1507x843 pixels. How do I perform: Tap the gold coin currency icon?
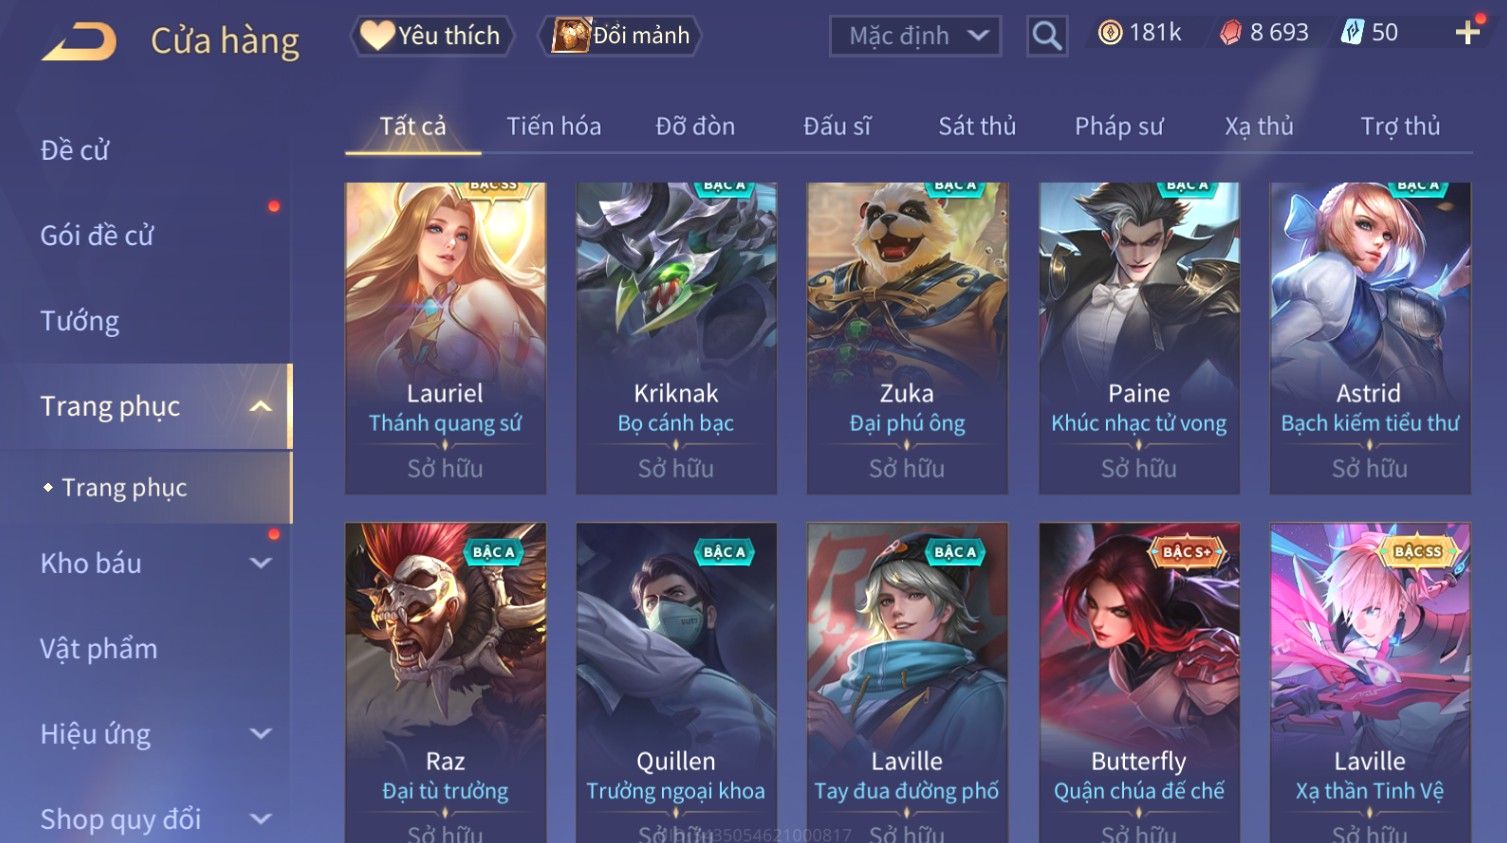[x=1110, y=33]
